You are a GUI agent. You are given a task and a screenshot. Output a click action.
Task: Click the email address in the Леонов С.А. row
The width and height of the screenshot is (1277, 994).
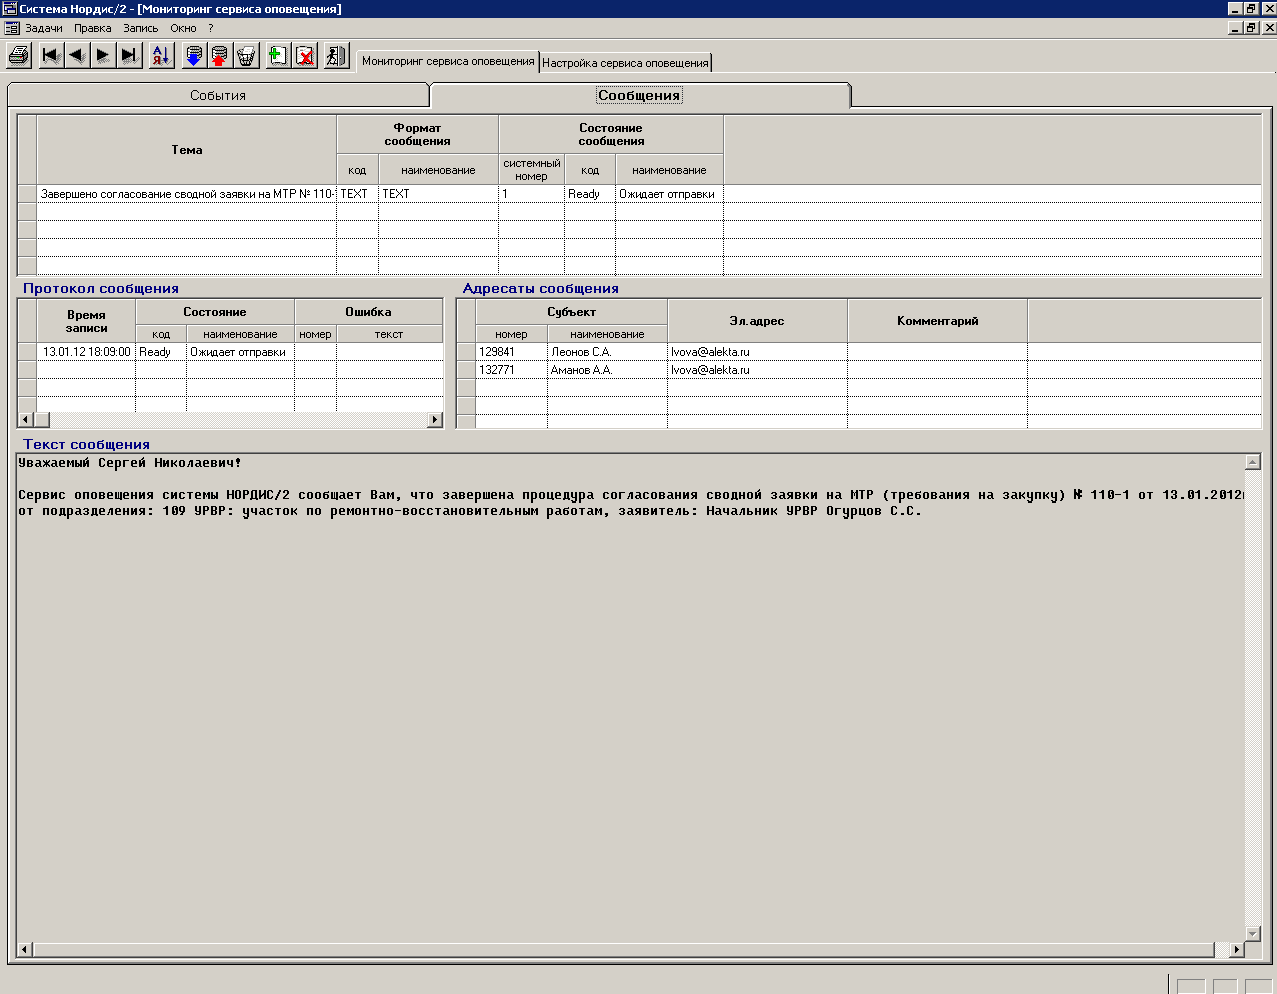click(x=757, y=352)
